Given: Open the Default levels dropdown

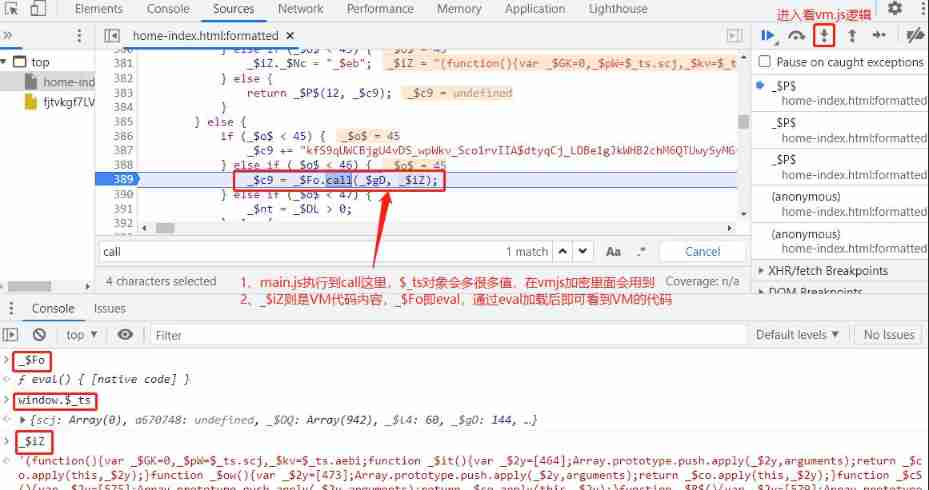Looking at the screenshot, I should (797, 335).
